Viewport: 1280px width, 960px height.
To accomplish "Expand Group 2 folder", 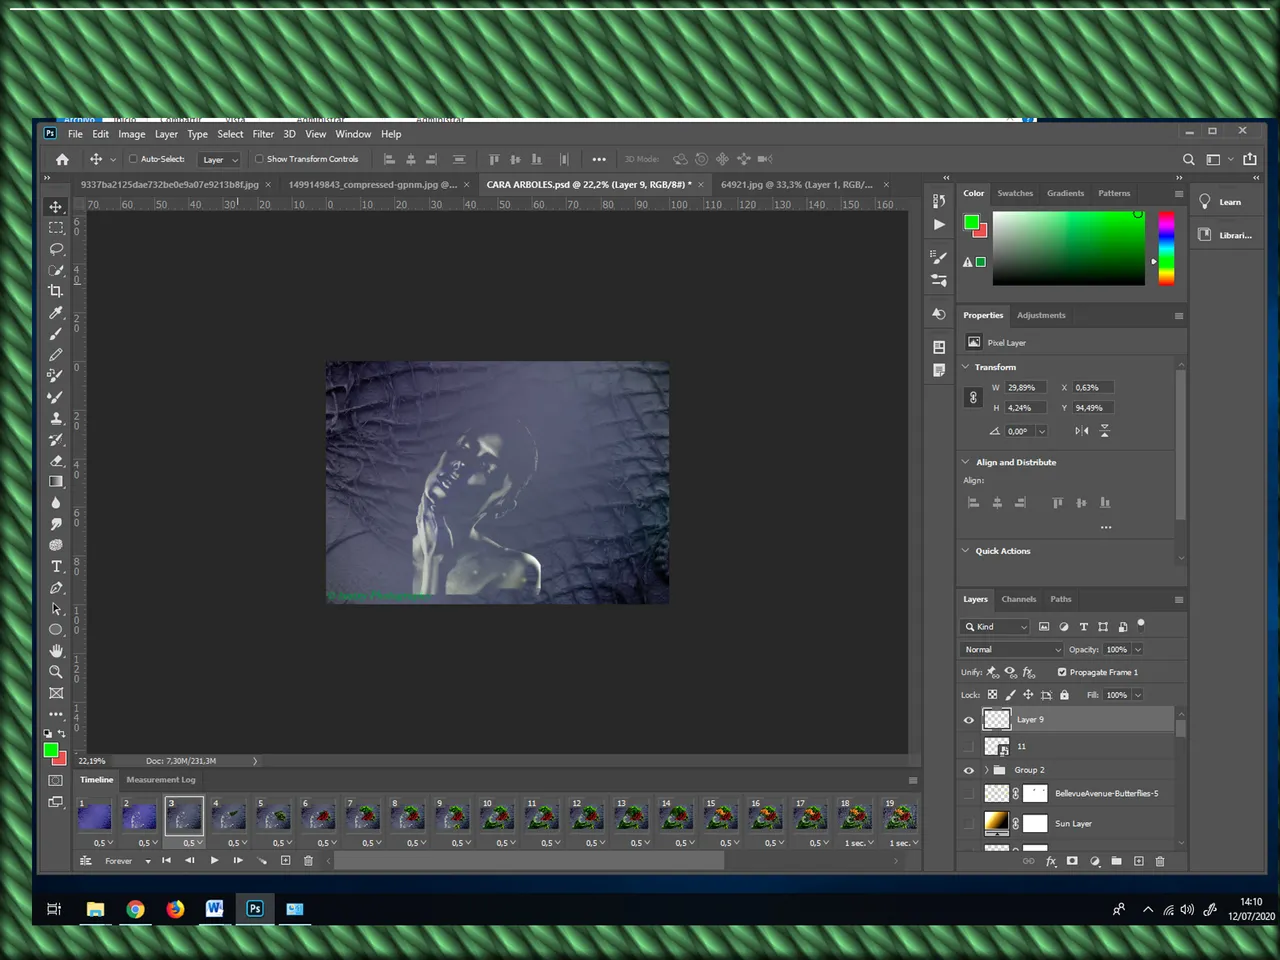I will [986, 770].
